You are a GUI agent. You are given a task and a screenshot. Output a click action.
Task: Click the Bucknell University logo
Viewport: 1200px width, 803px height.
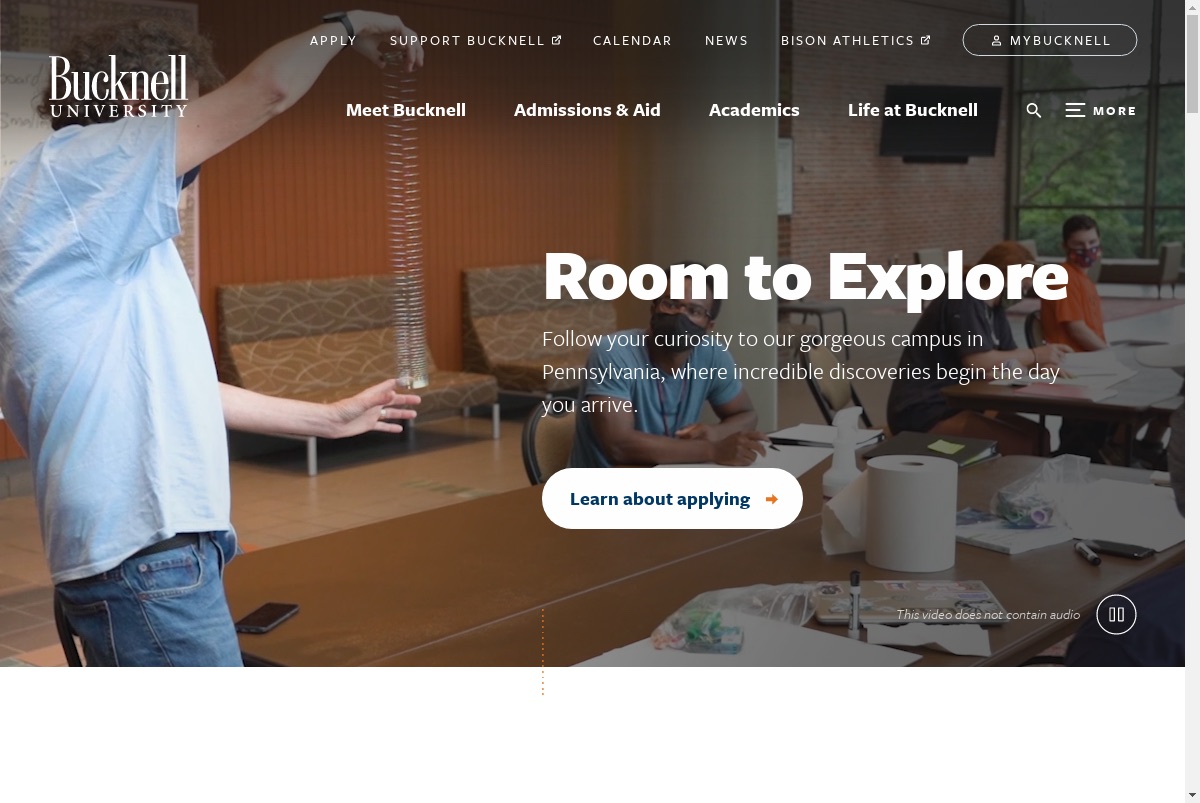tap(118, 86)
